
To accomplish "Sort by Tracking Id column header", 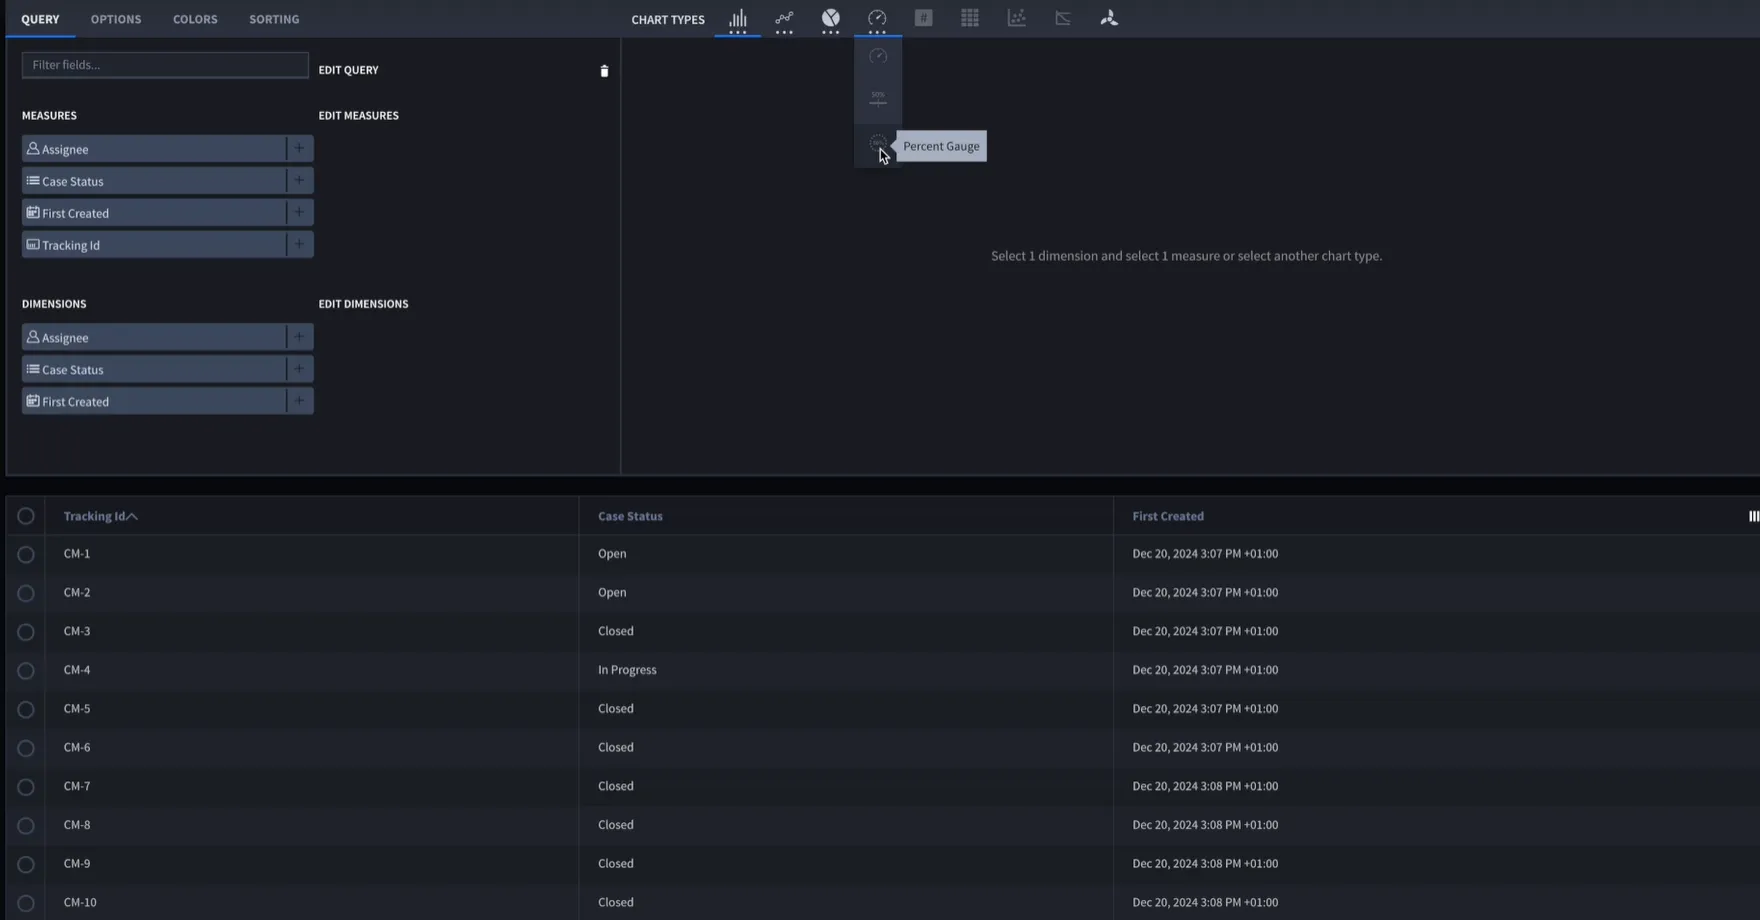I will coord(101,516).
